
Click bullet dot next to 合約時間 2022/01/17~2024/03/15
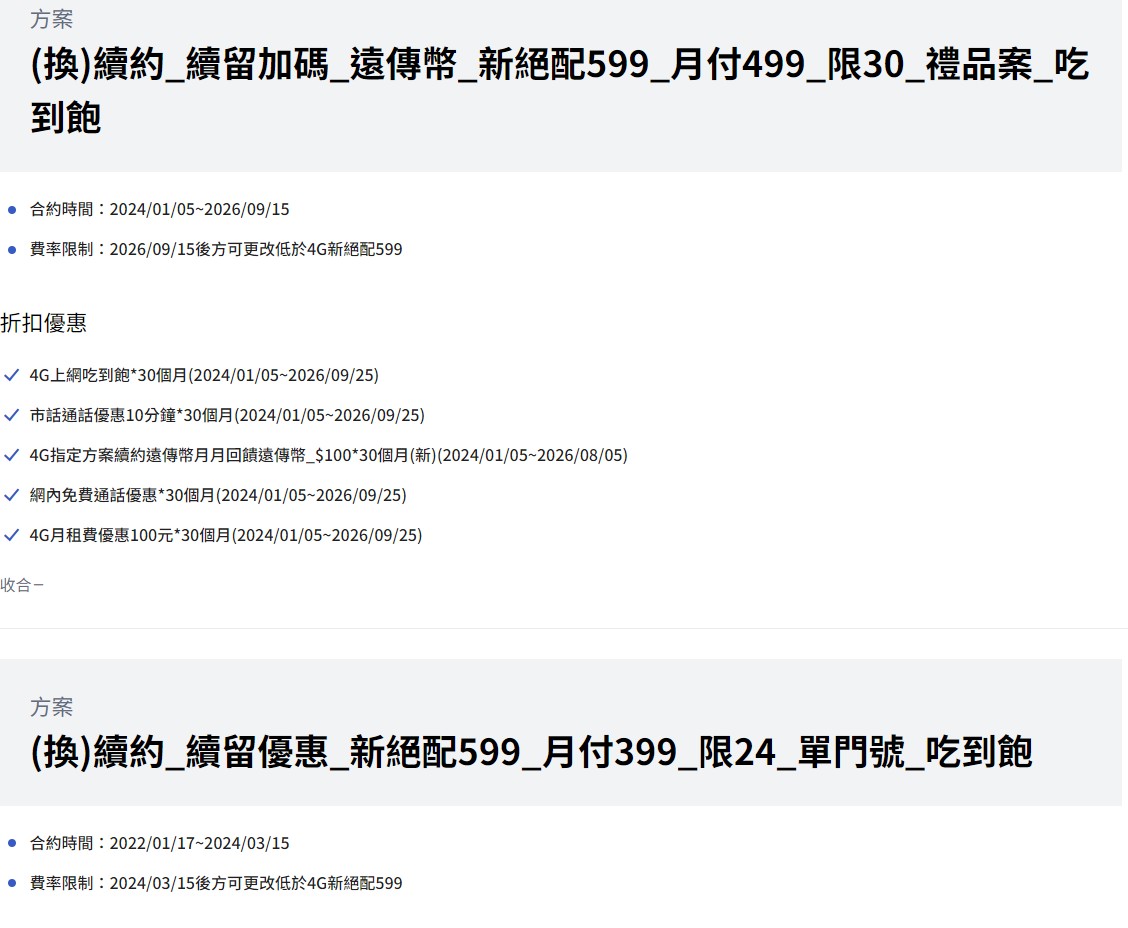click(12, 844)
